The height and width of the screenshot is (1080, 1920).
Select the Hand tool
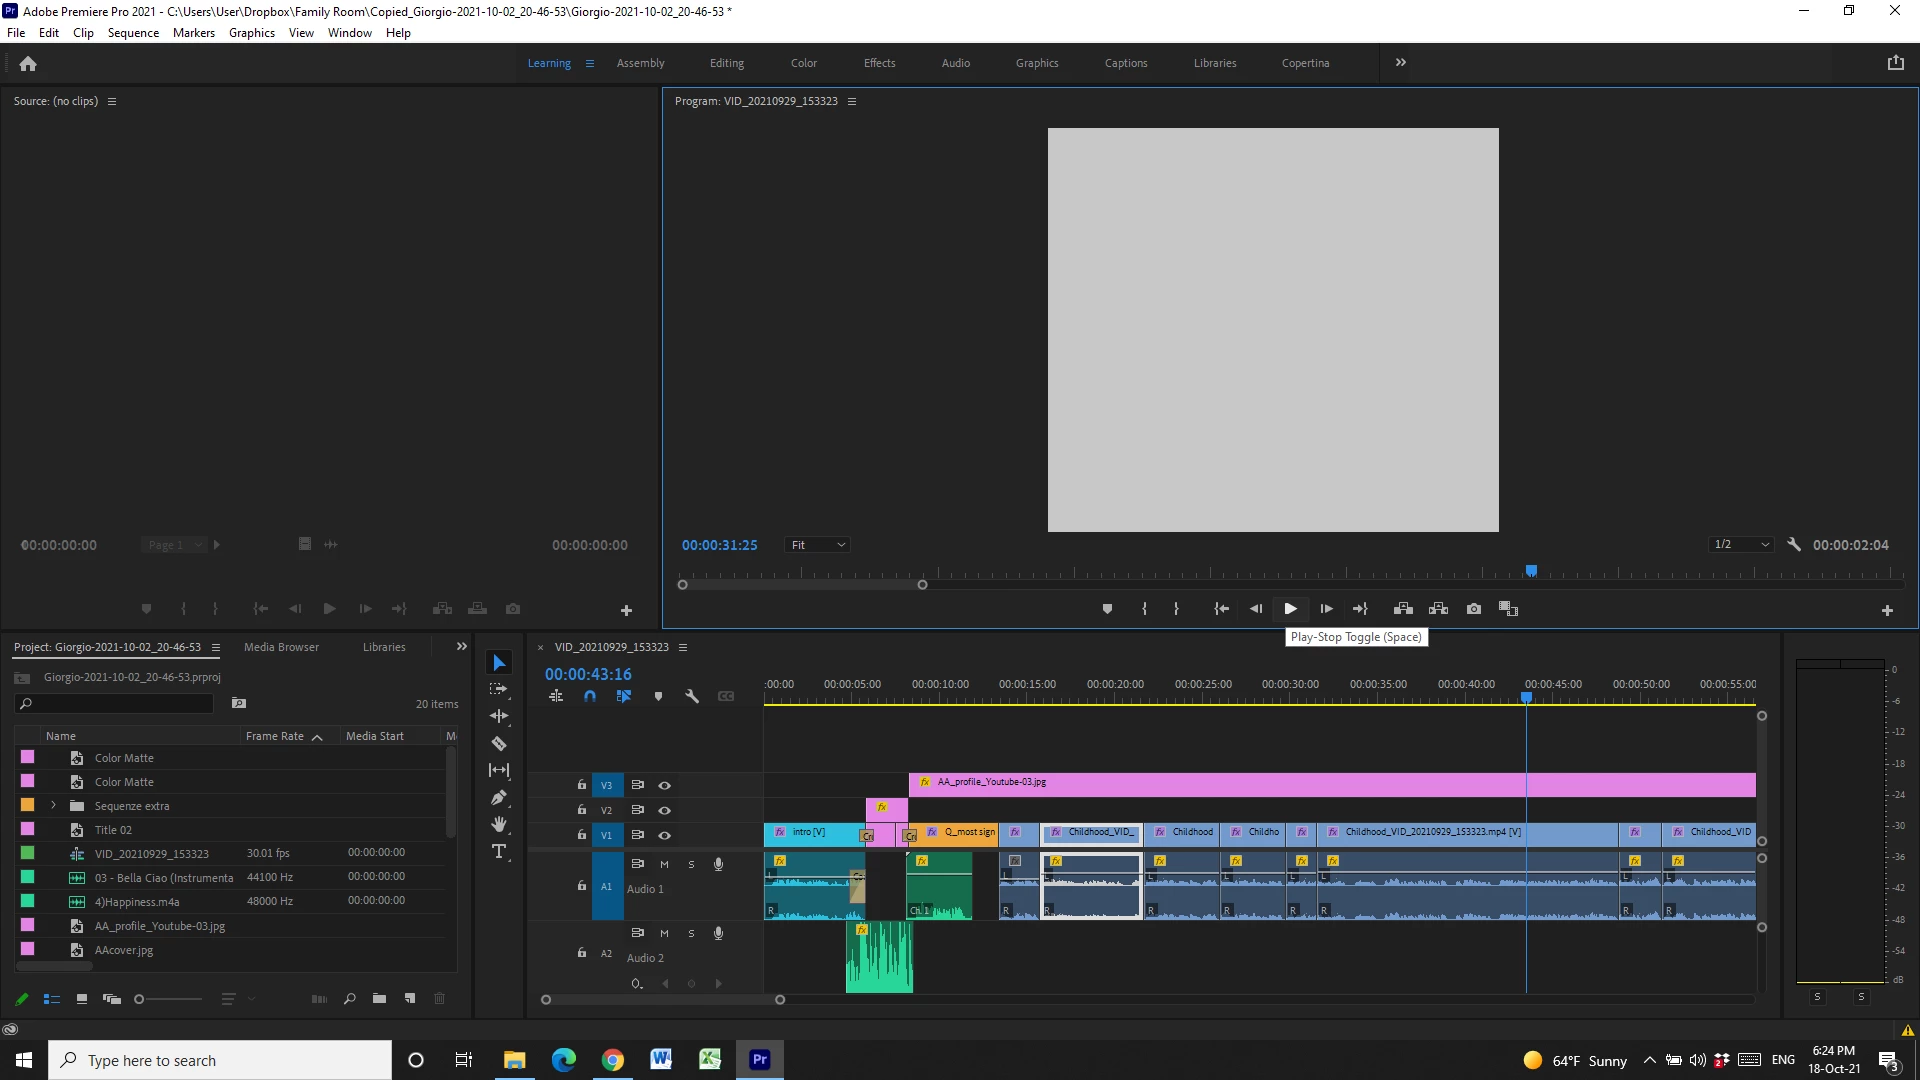pyautogui.click(x=499, y=824)
